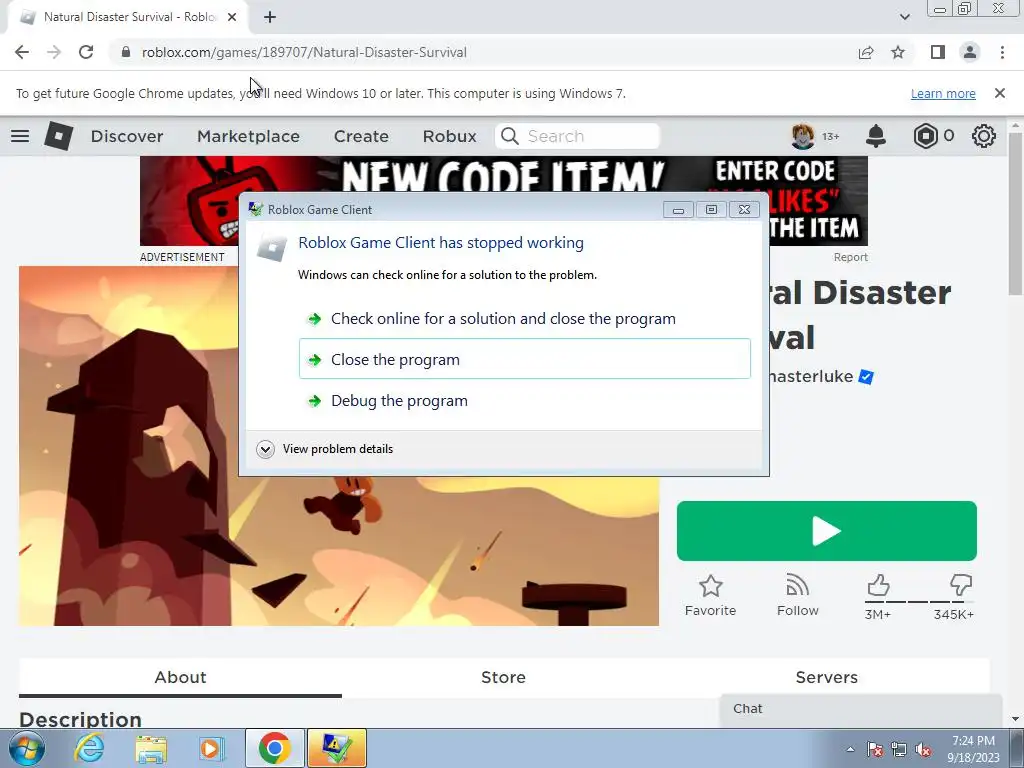Open Roblox notifications bell
Screen dimensions: 1024x768
point(876,136)
